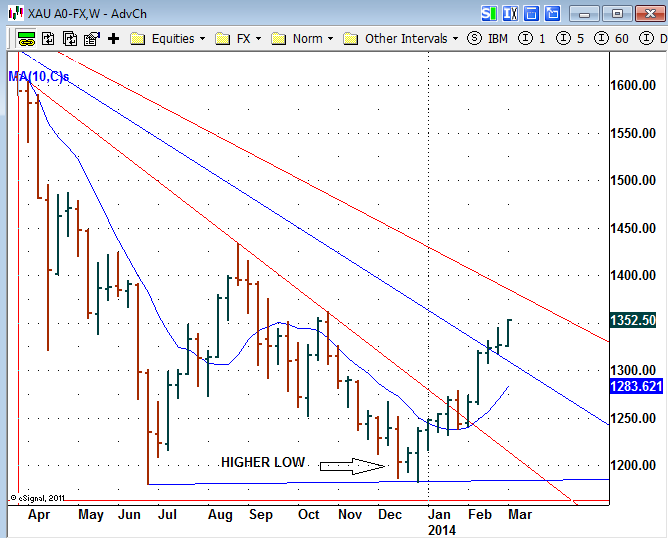Click the blue window-frame title bar icon

pos(531,14)
